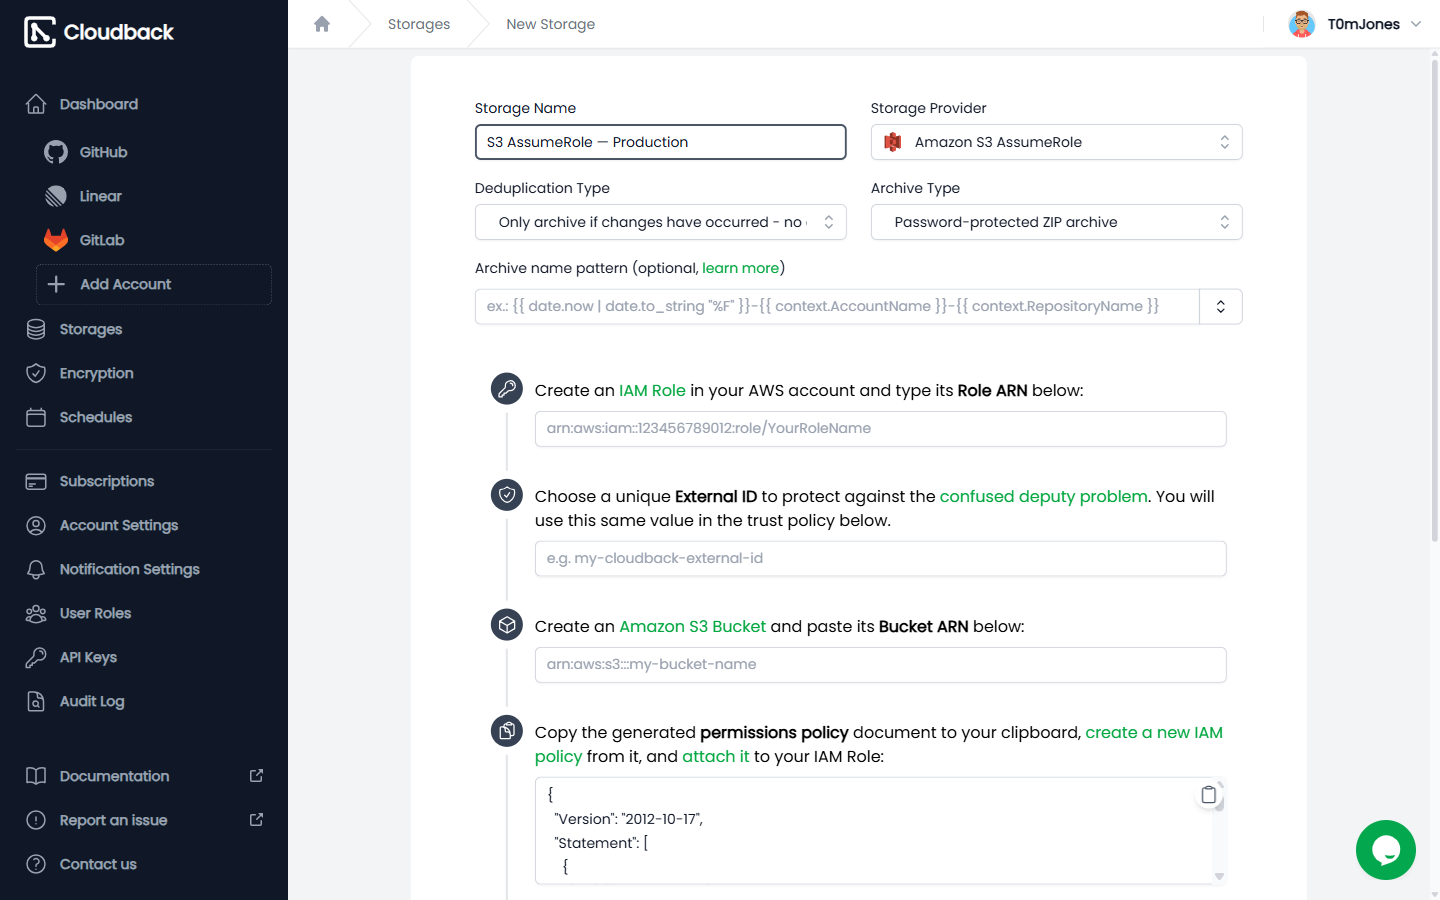Click the Cloudback logo

(x=99, y=32)
